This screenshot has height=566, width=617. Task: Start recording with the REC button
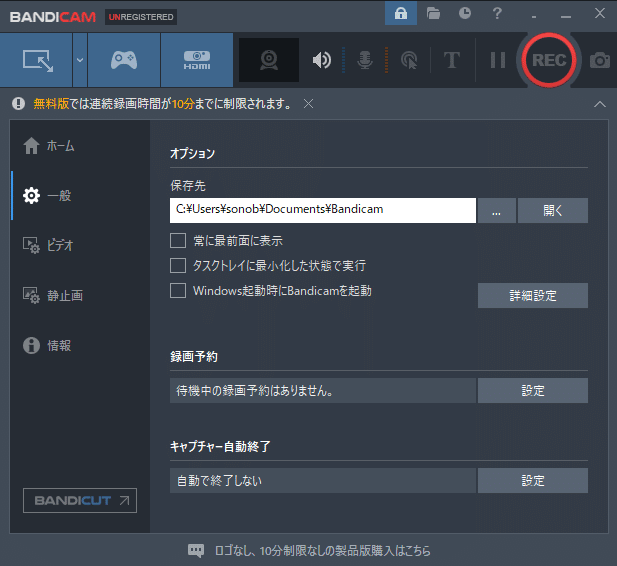549,60
